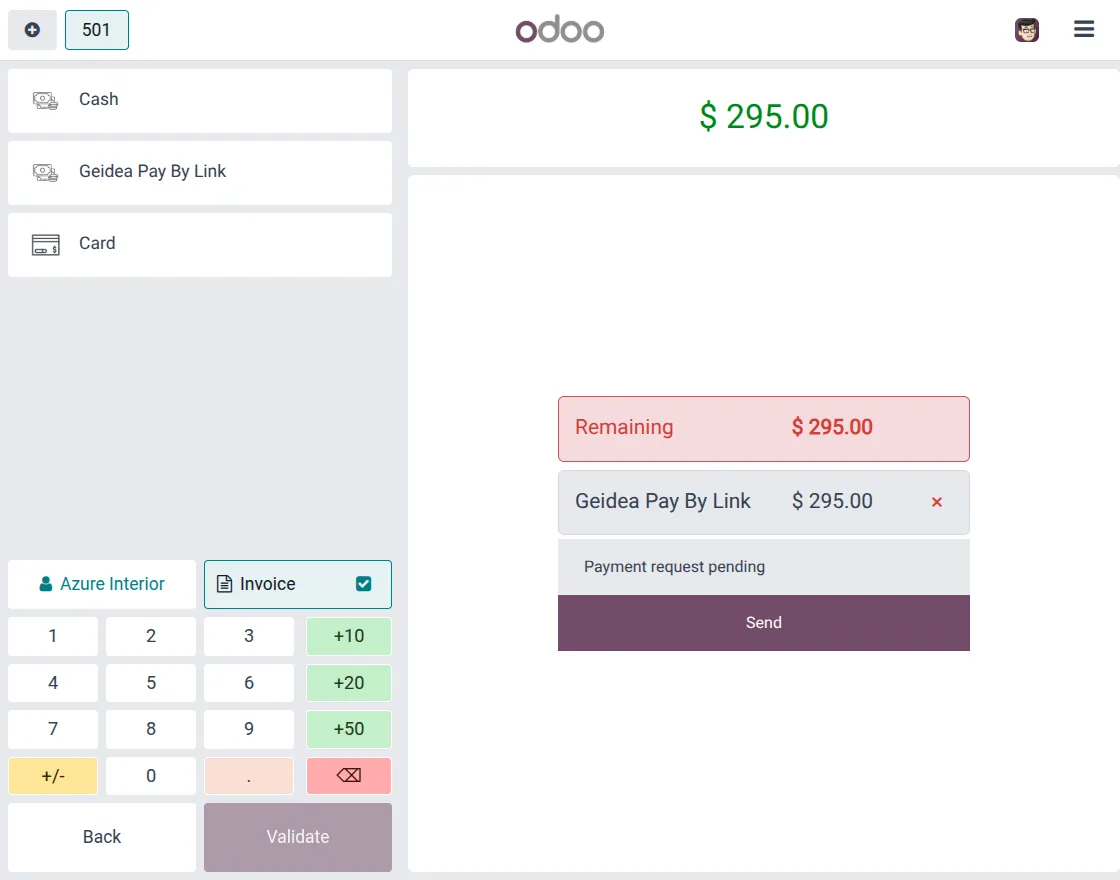Image resolution: width=1120 pixels, height=880 pixels.
Task: Click the plus icon to add new order
Action: click(32, 30)
